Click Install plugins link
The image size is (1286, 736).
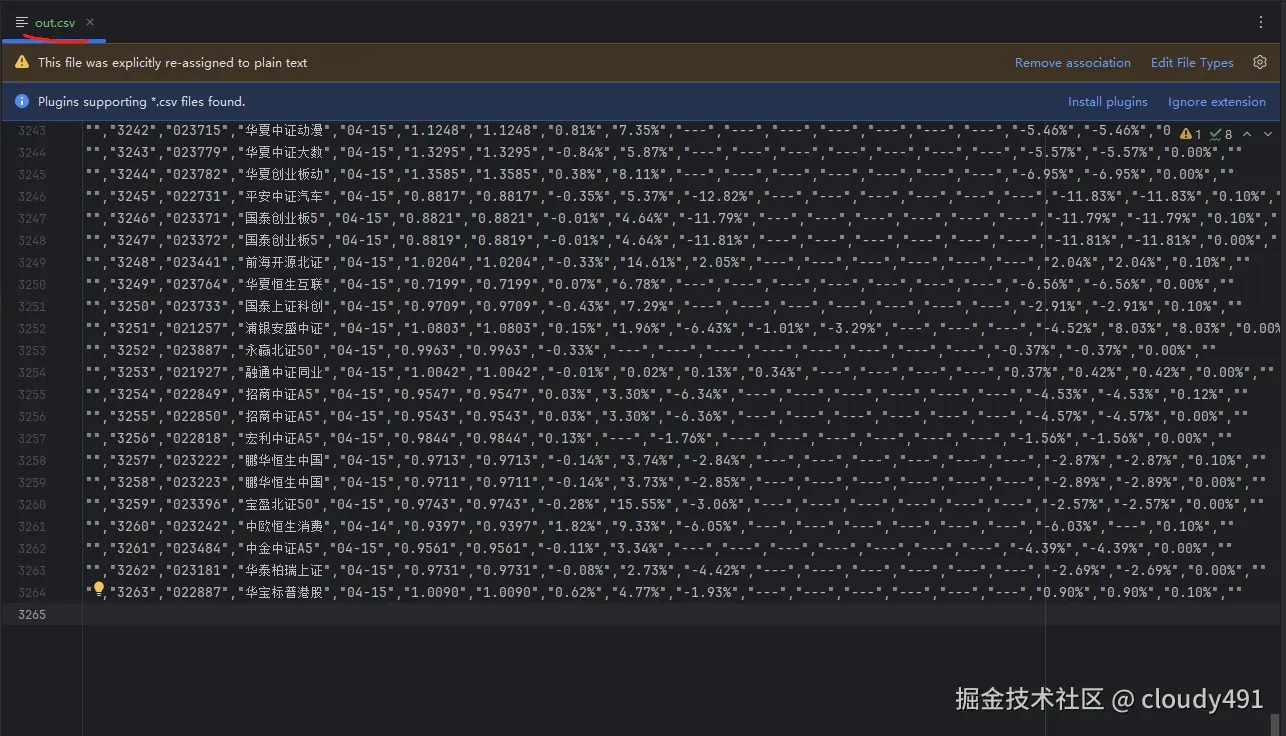tap(1108, 102)
